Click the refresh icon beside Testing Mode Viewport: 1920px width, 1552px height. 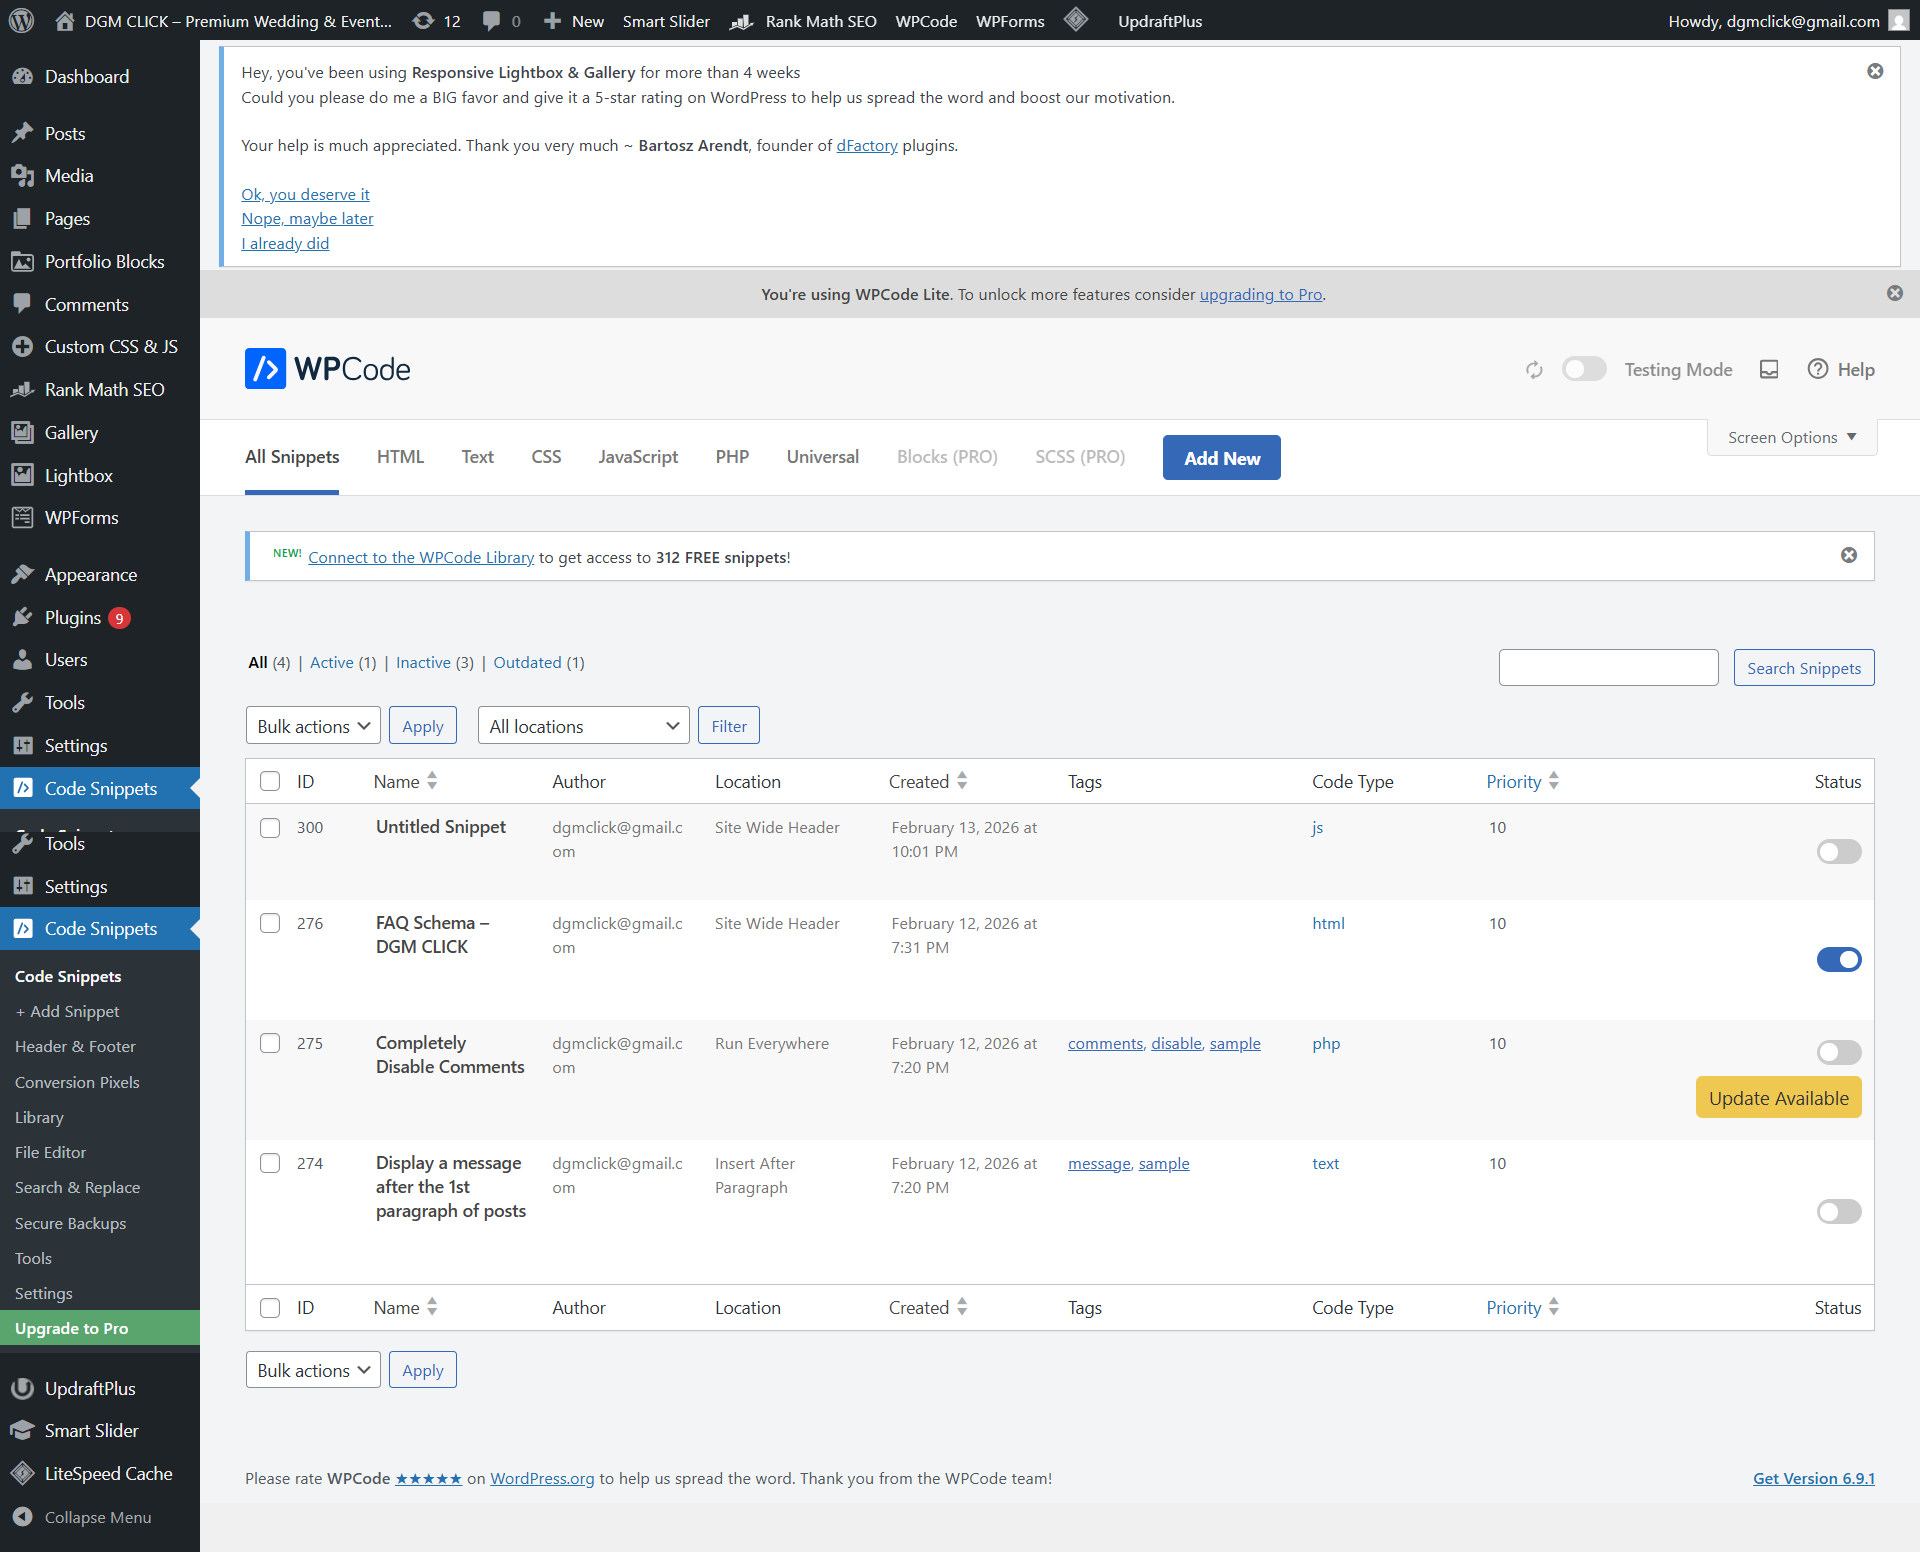(1534, 370)
